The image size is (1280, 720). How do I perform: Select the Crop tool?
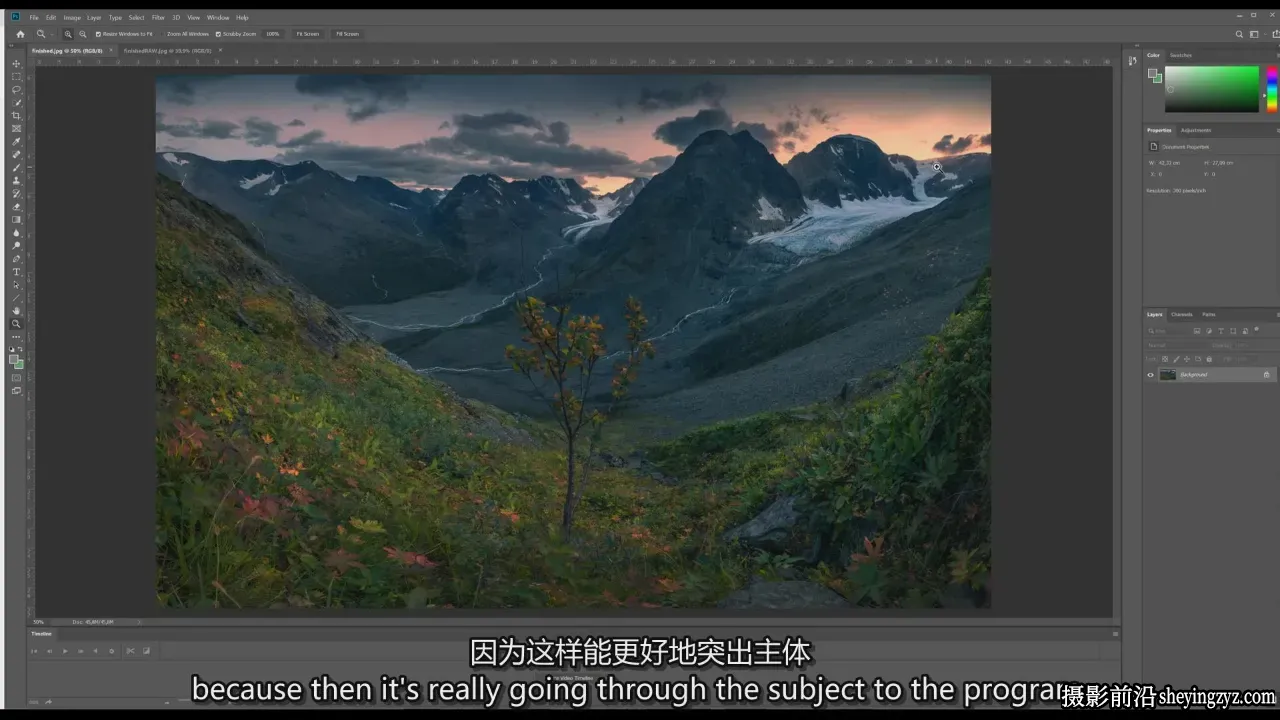click(16, 116)
